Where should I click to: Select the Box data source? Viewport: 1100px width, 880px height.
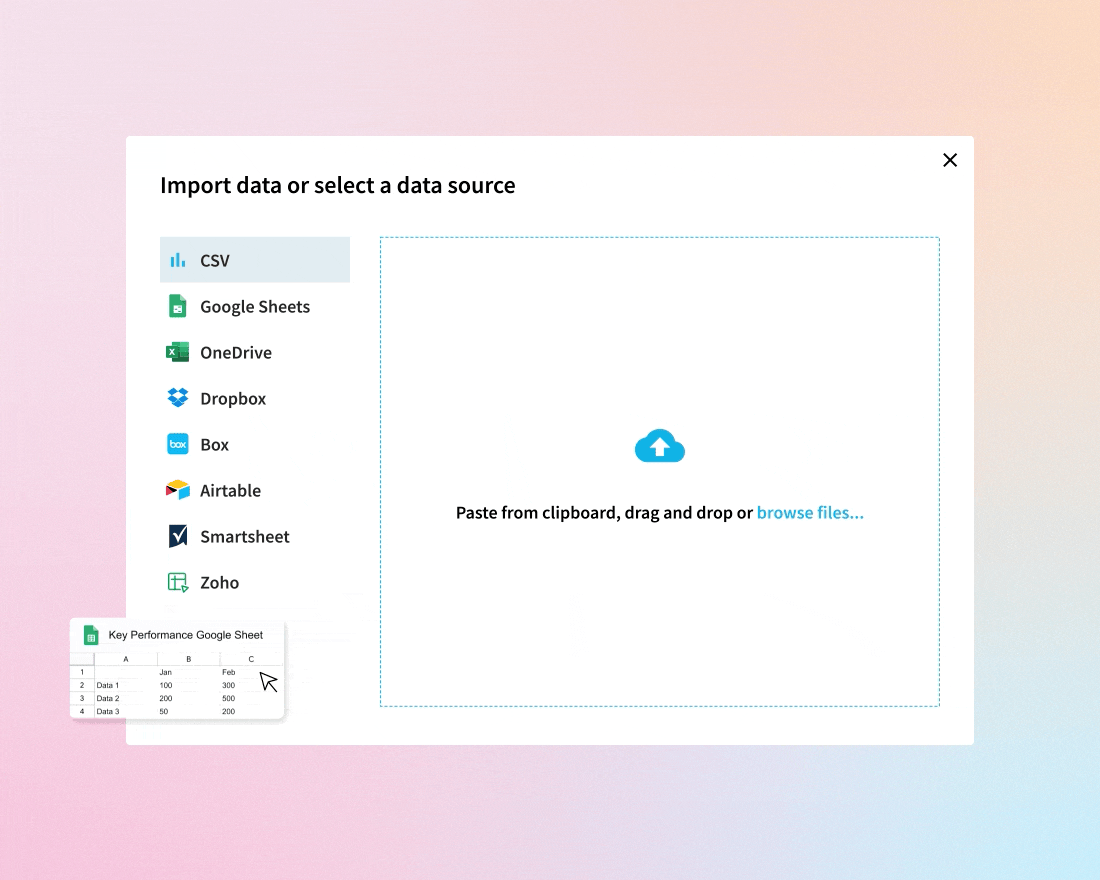coord(255,444)
